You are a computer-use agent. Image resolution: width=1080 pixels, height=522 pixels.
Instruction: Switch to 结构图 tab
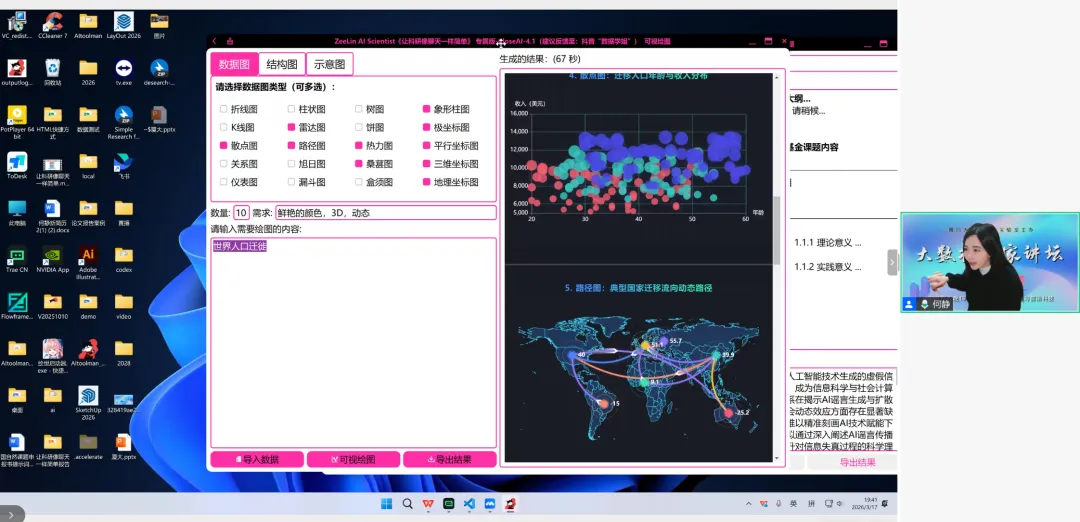point(282,64)
